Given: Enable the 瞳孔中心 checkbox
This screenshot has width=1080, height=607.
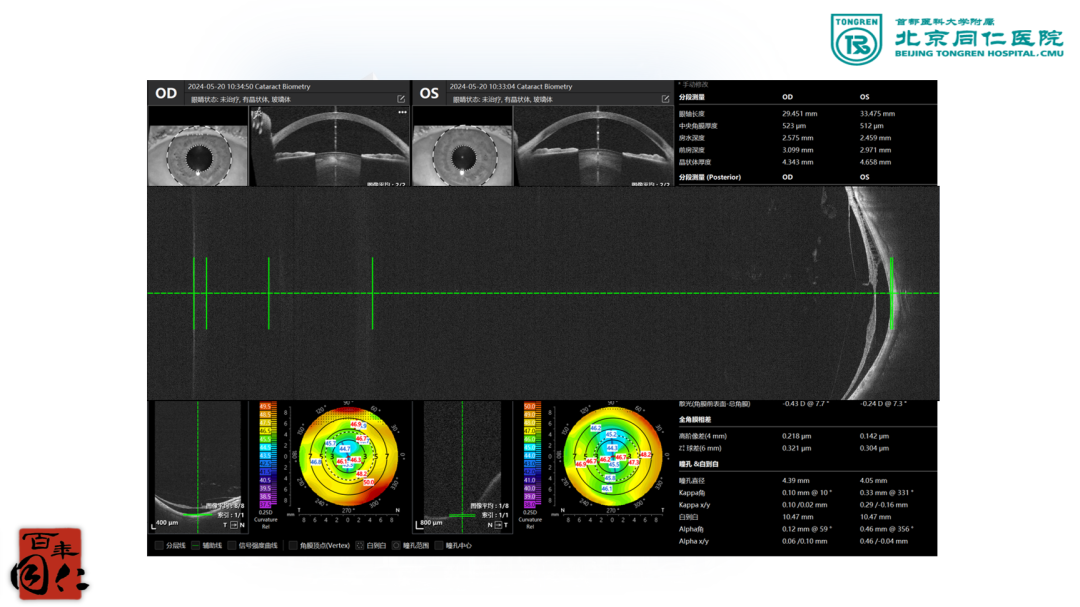Looking at the screenshot, I should (x=439, y=546).
